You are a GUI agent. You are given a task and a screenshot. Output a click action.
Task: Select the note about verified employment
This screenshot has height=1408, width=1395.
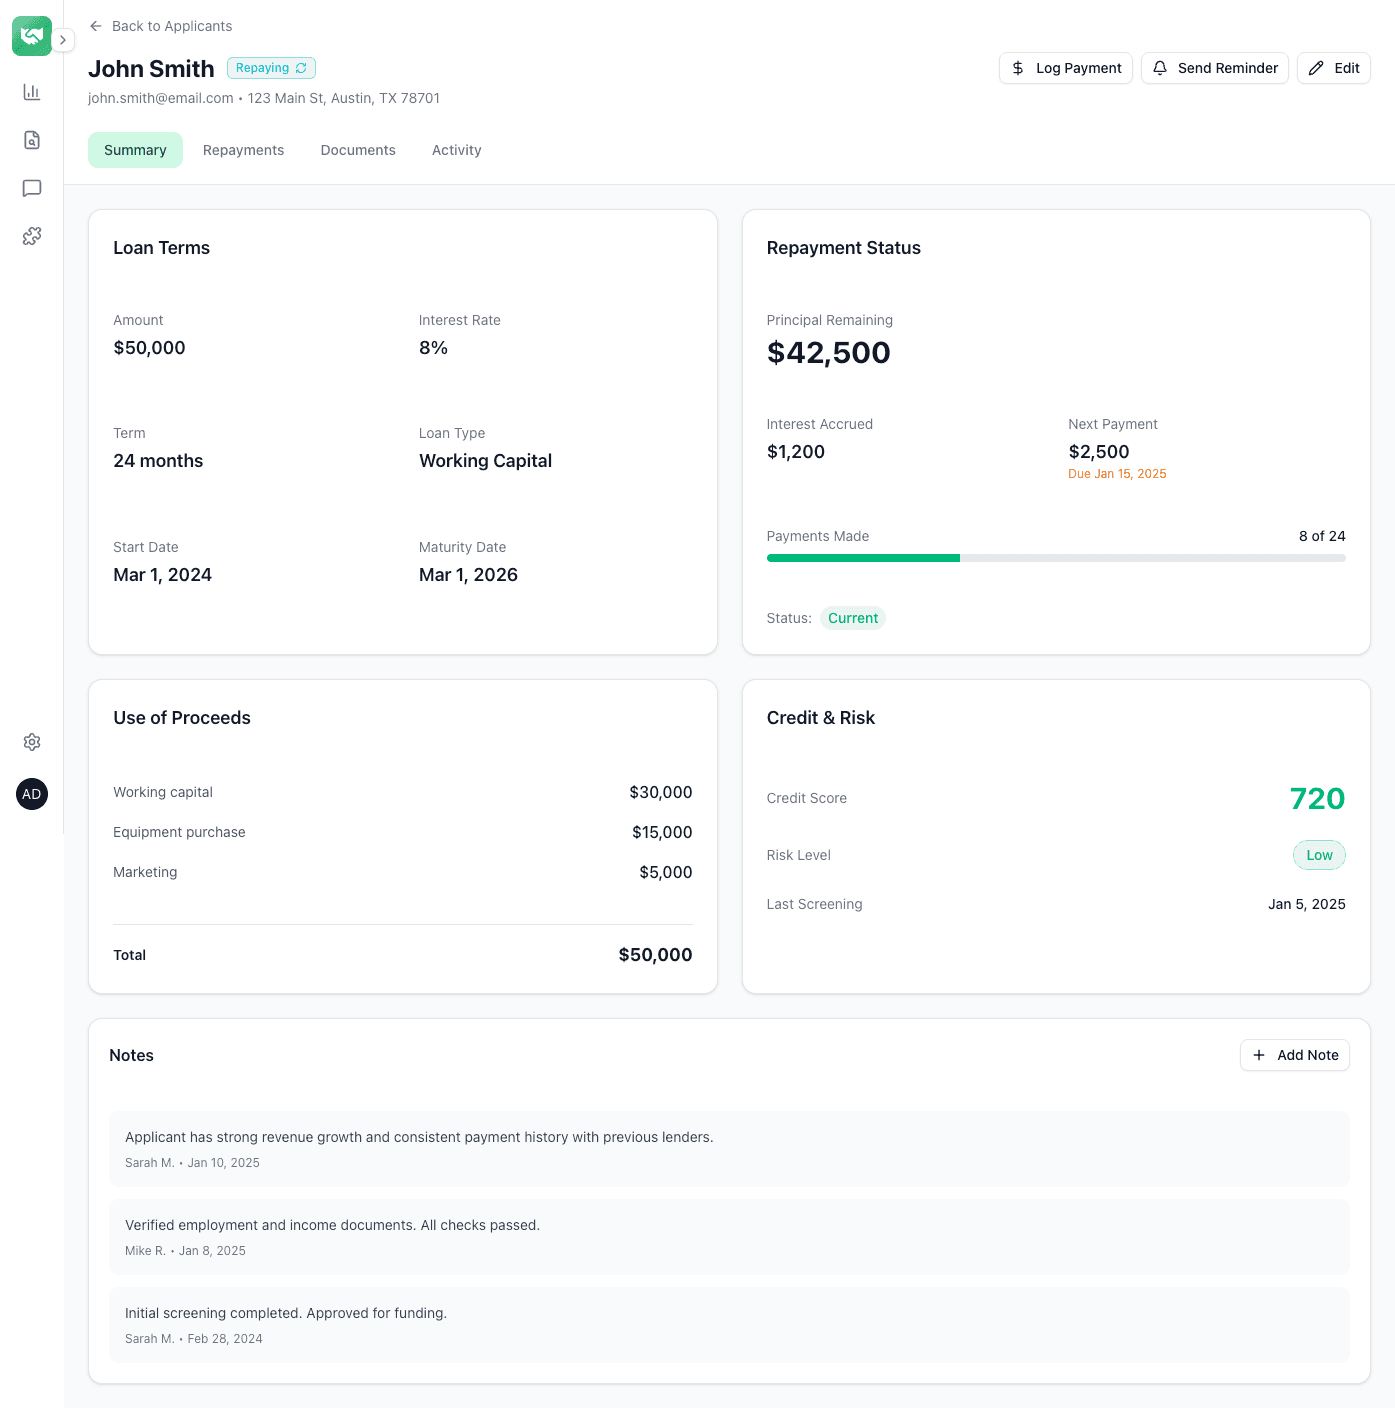(x=729, y=1237)
